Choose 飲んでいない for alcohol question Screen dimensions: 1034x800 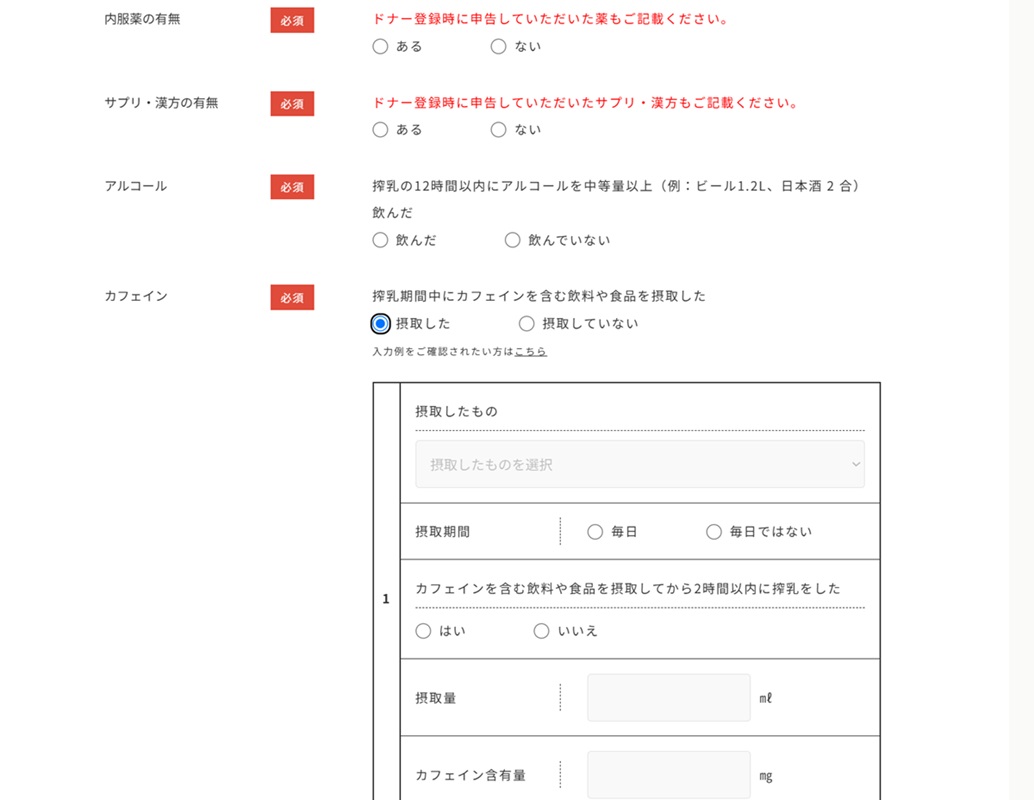click(512, 240)
